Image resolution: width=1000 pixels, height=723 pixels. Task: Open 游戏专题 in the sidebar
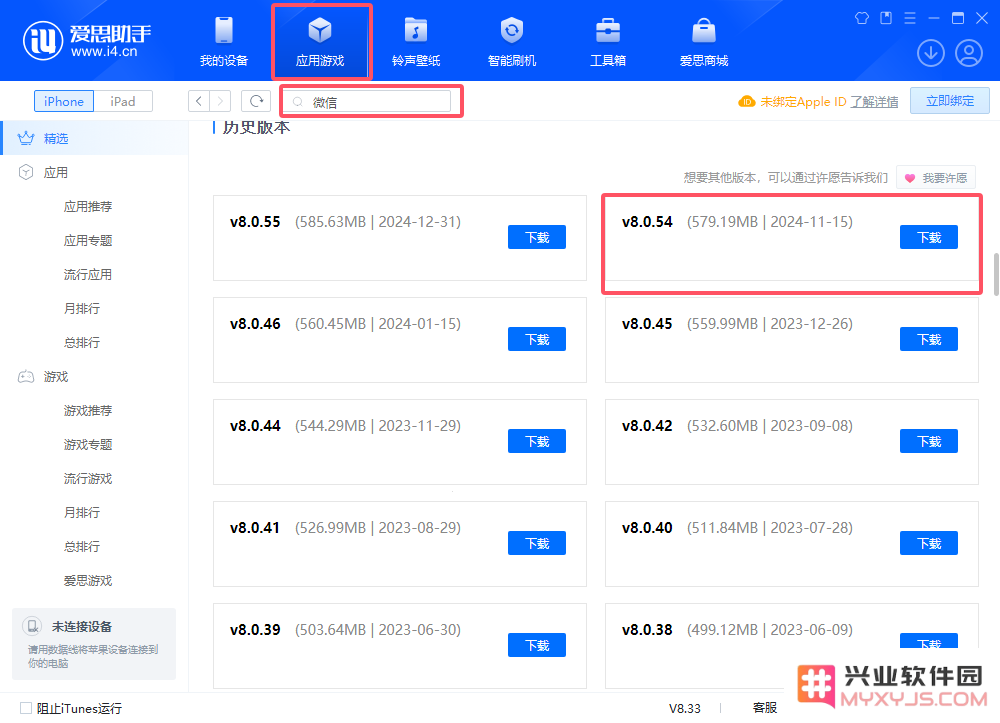88,444
